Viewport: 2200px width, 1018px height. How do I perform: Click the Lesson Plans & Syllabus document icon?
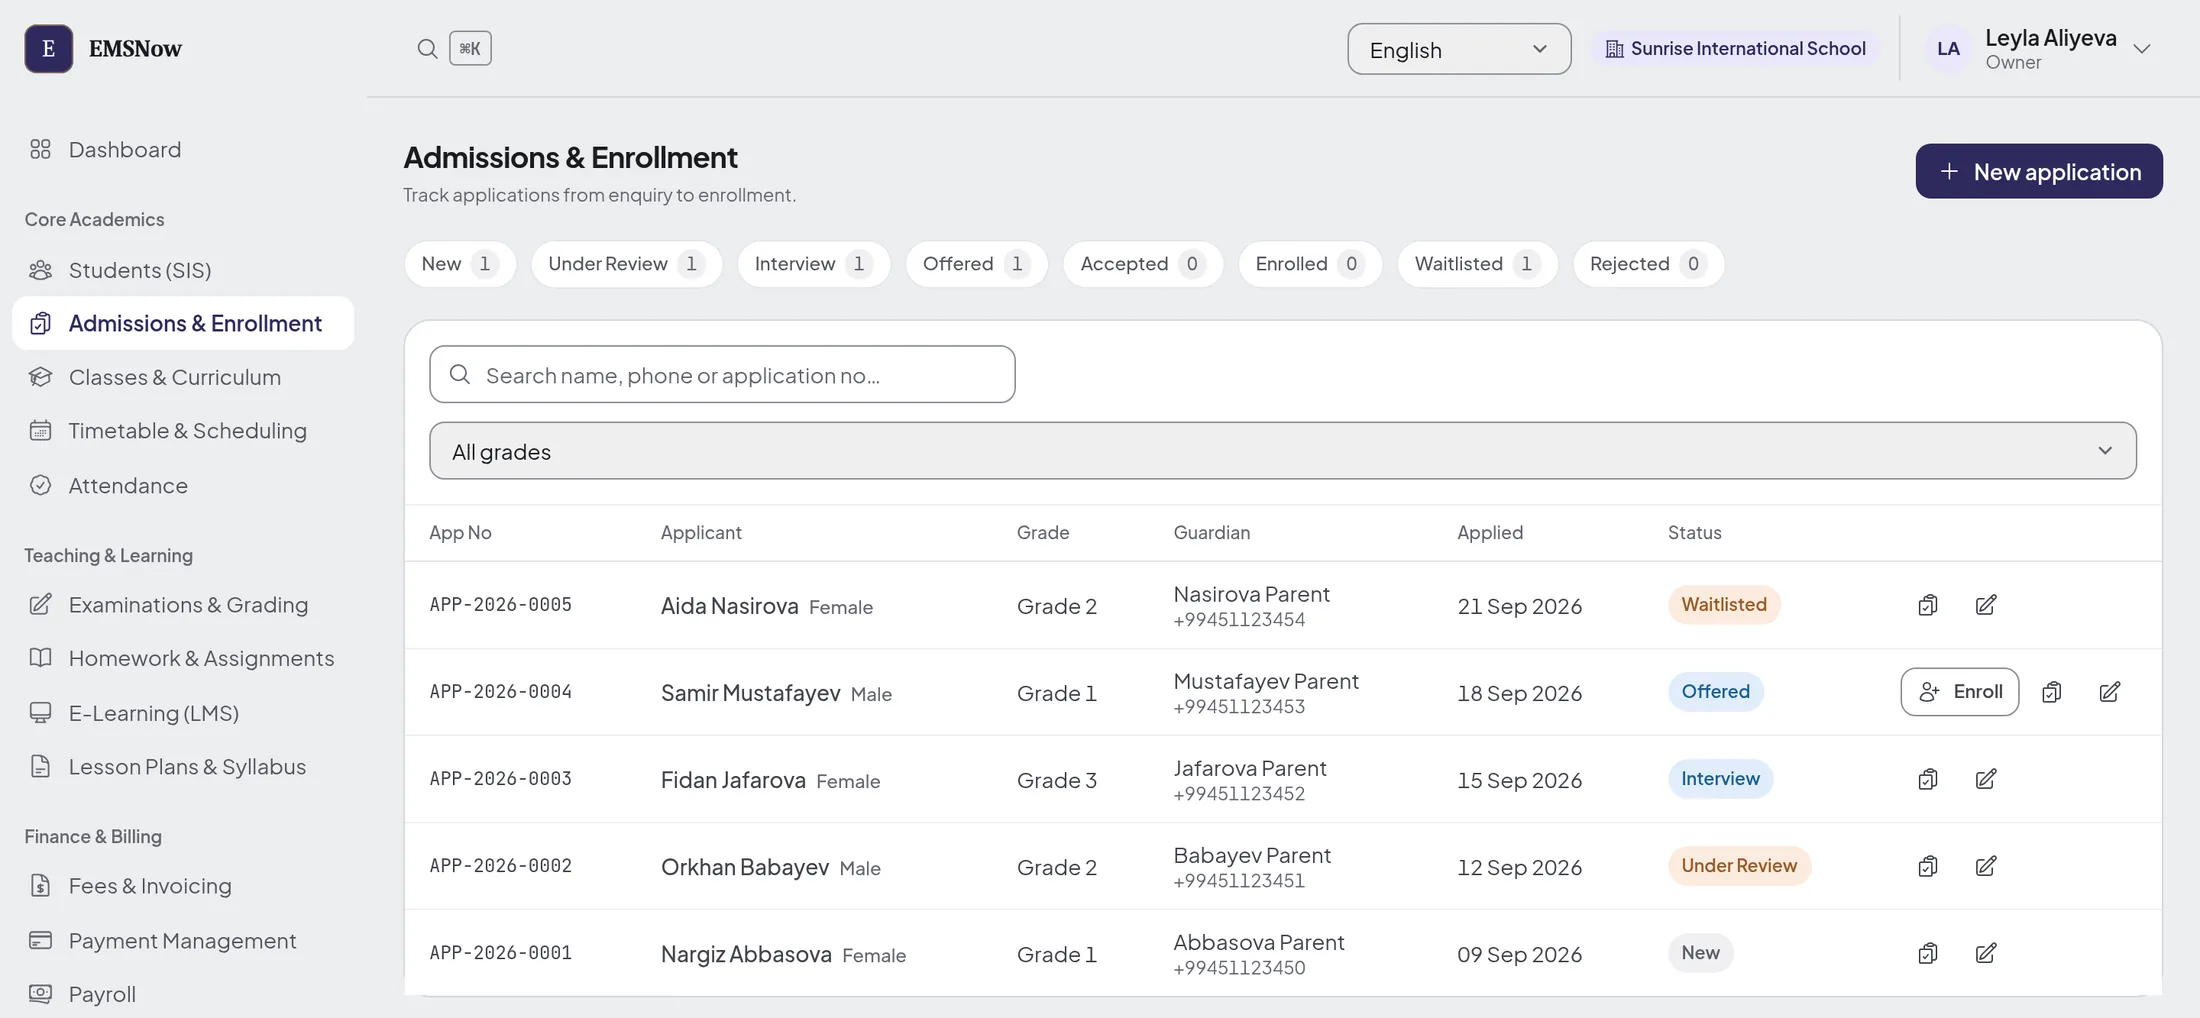pos(40,766)
